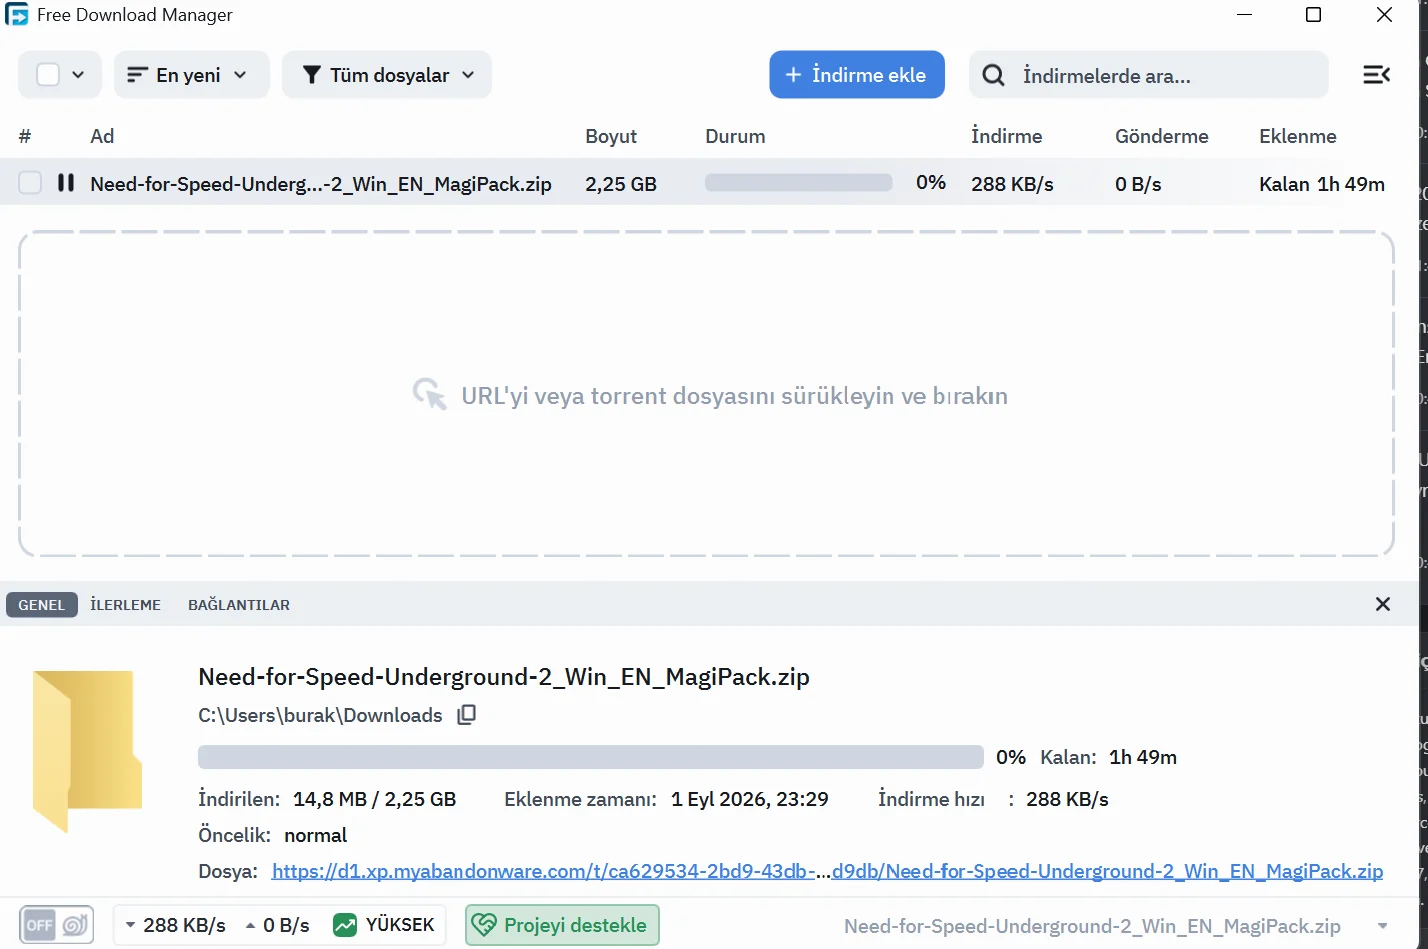Close the Free Download Manager window

tap(1385, 15)
